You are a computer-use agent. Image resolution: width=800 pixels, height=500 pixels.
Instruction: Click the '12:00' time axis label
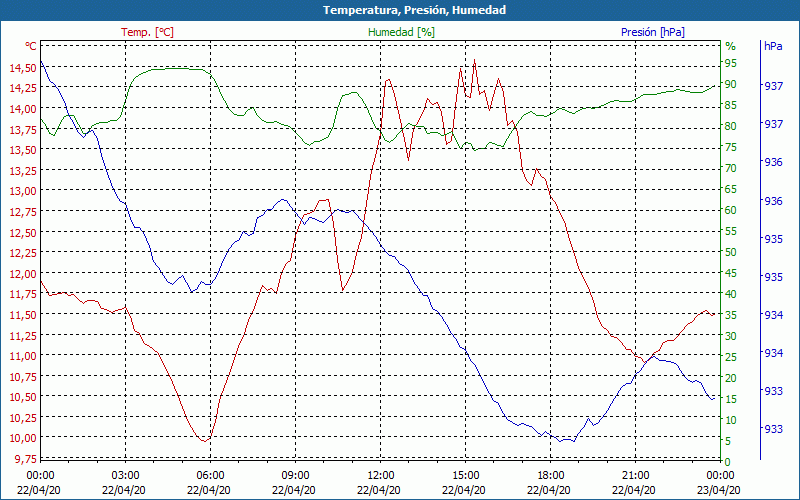click(380, 476)
